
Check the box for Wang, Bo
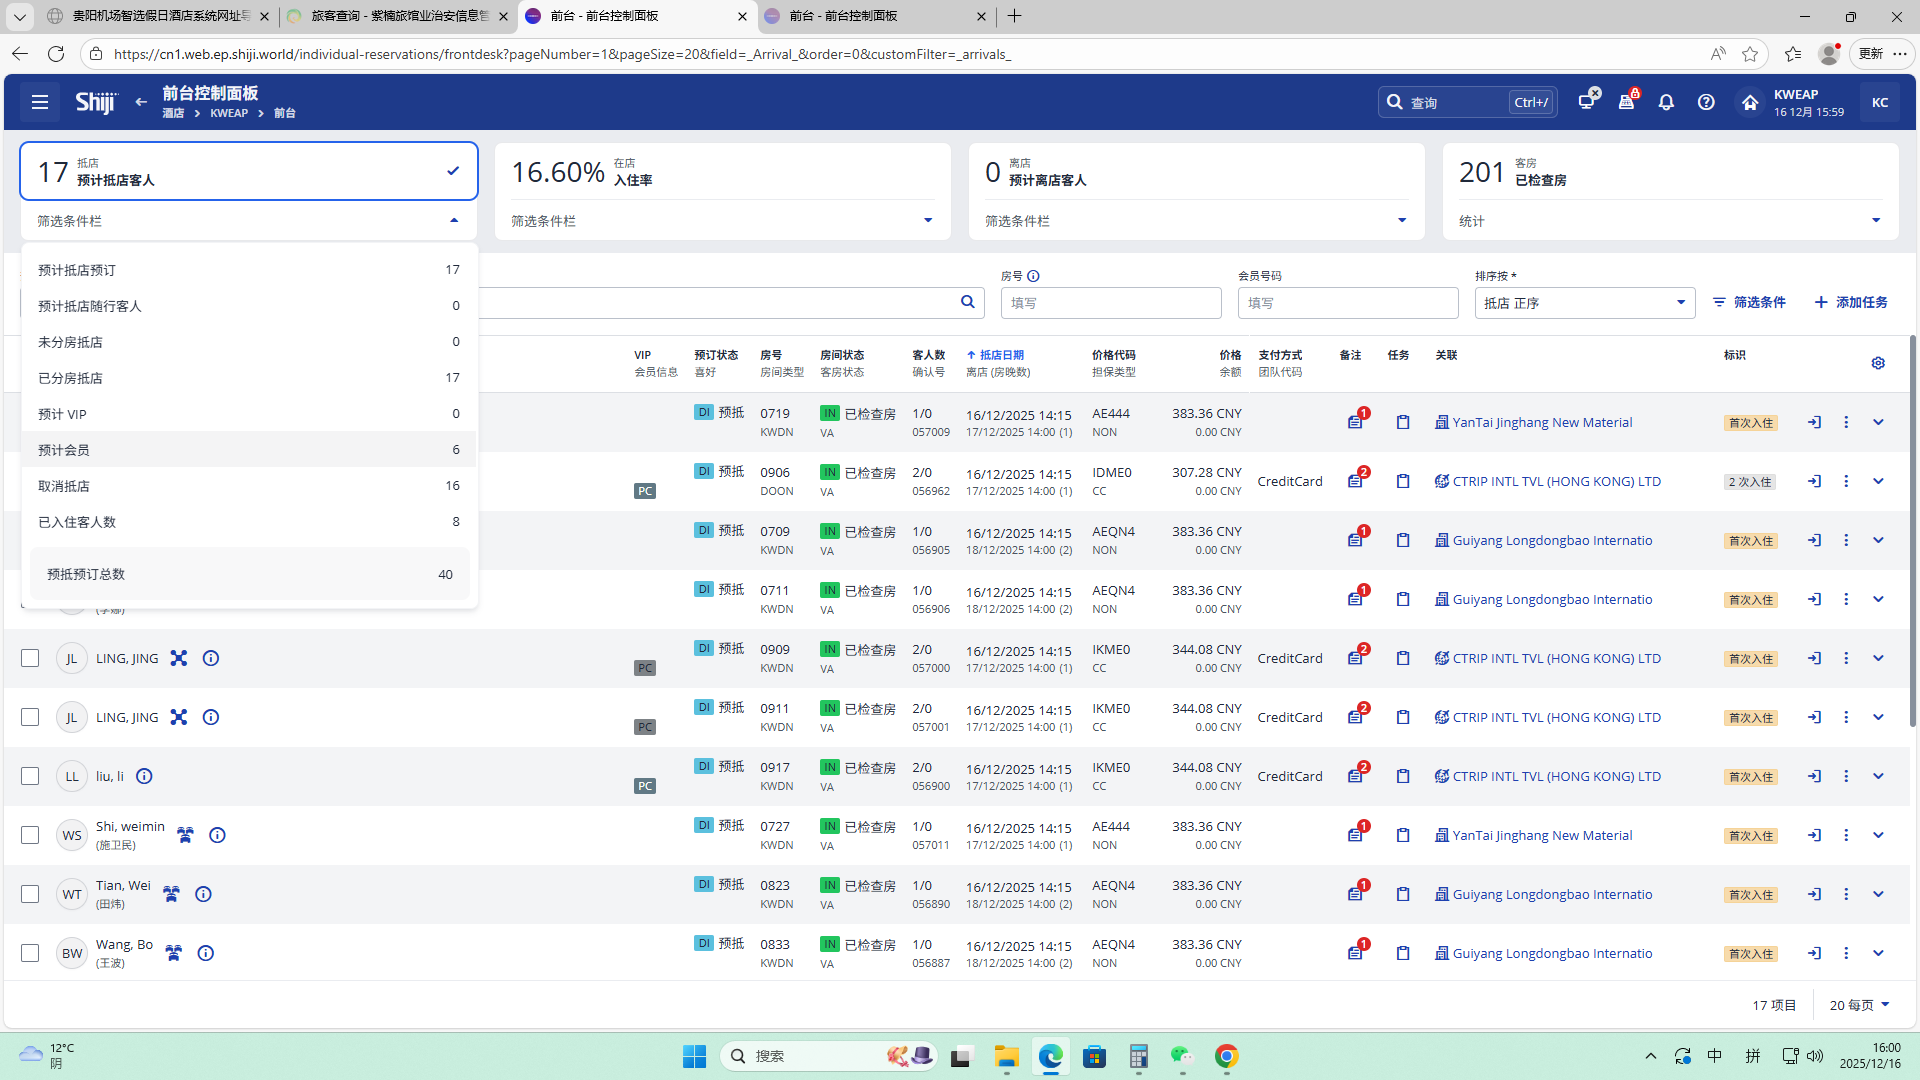click(x=30, y=953)
